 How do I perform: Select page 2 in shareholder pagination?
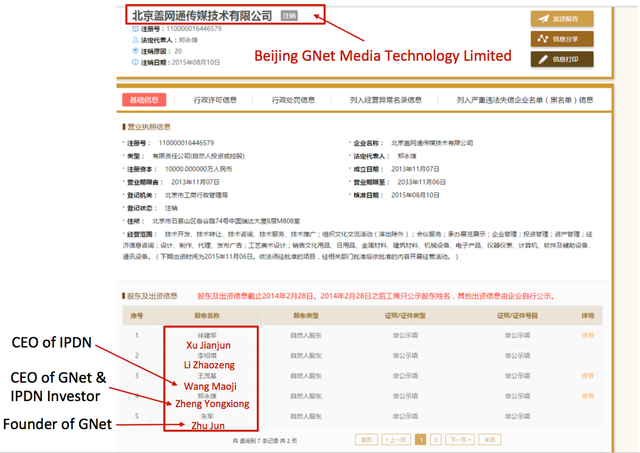pos(436,440)
